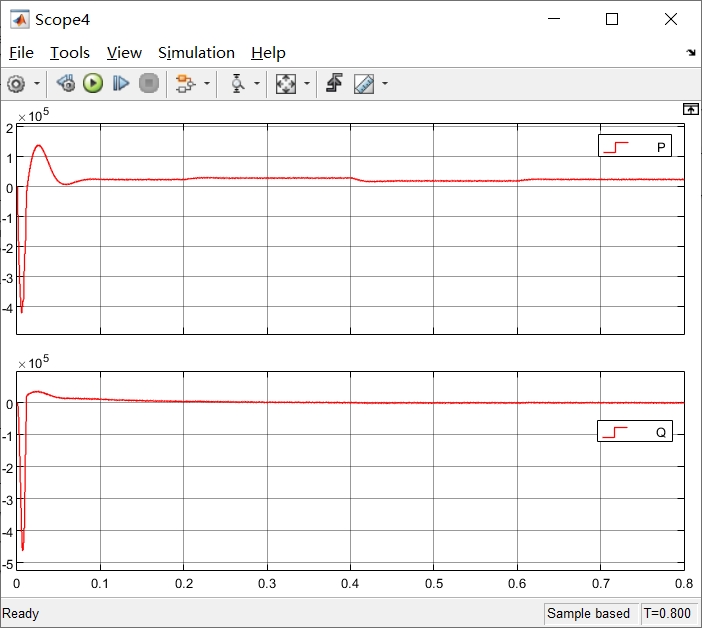
Task: Select the Zoom tool icon
Action: coord(237,84)
